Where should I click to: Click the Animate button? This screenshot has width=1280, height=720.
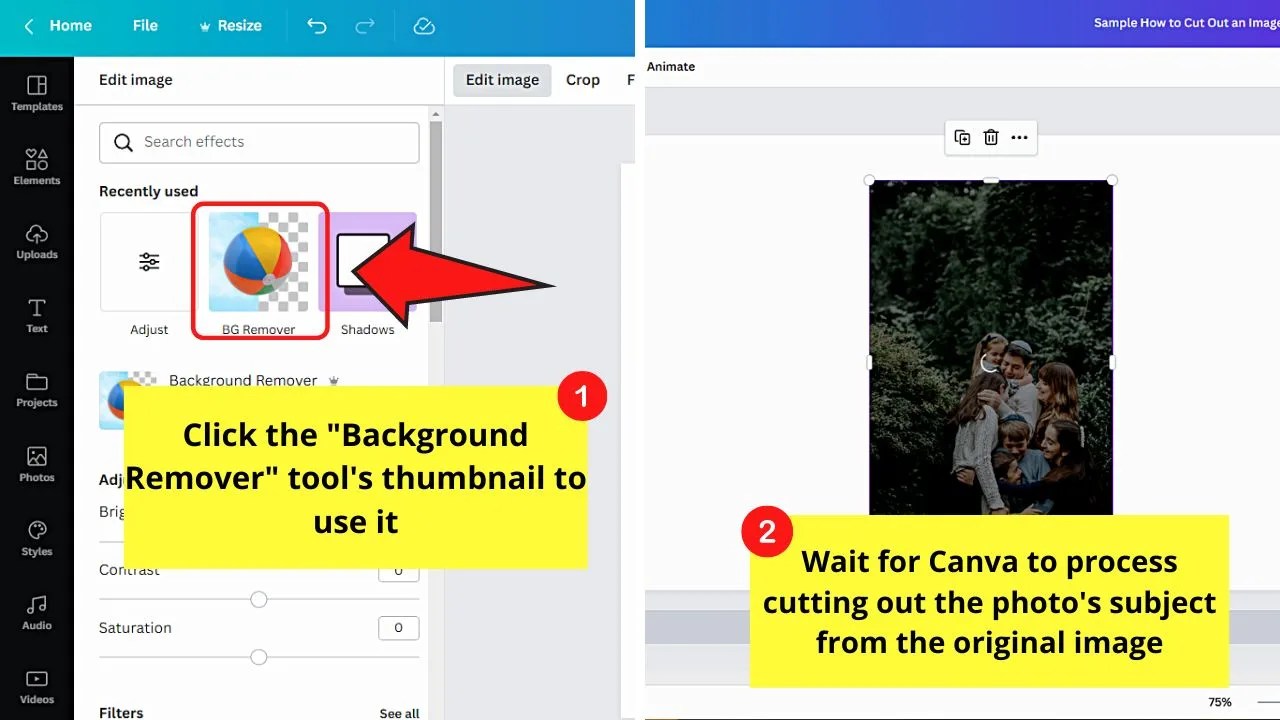[x=670, y=66]
